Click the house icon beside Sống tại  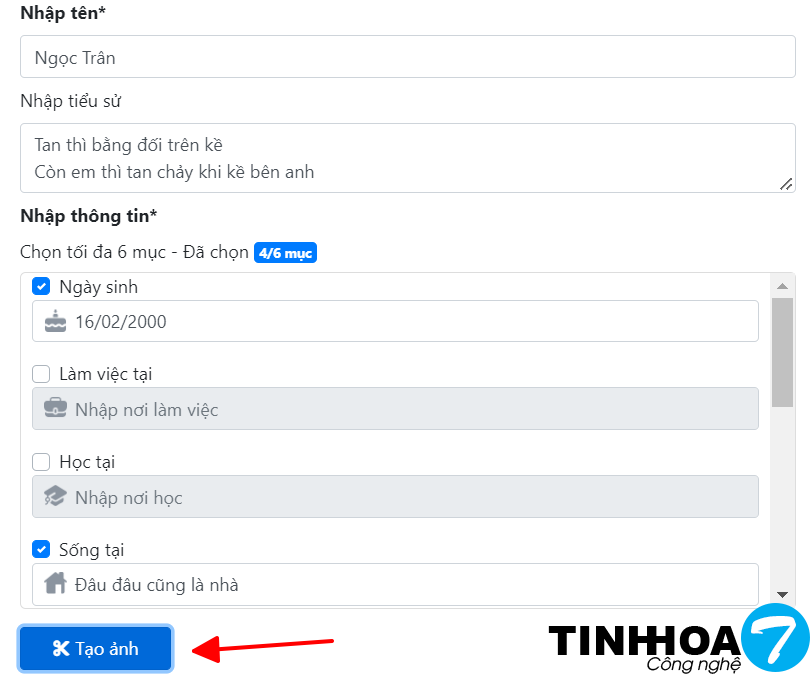tap(55, 583)
